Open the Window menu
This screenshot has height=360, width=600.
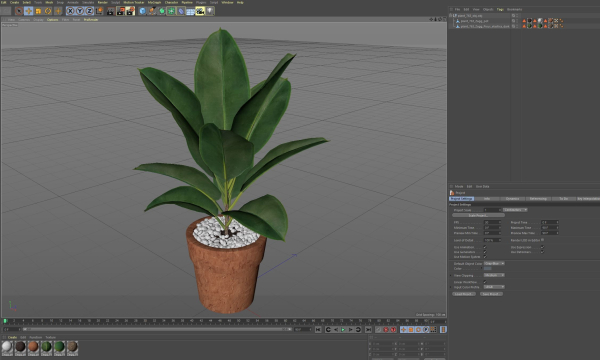point(227,2)
